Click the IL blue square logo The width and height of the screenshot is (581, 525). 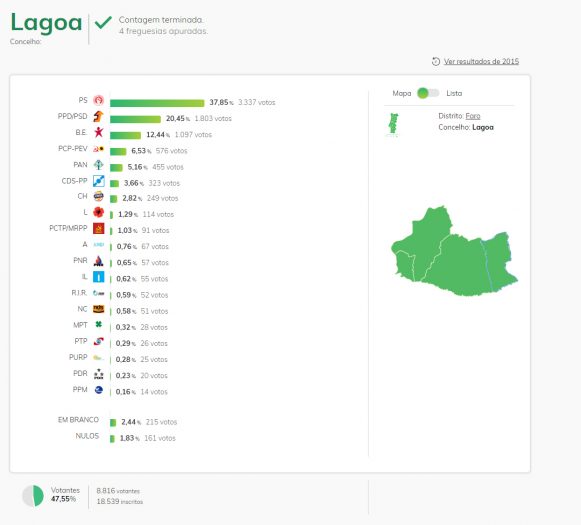[x=98, y=277]
